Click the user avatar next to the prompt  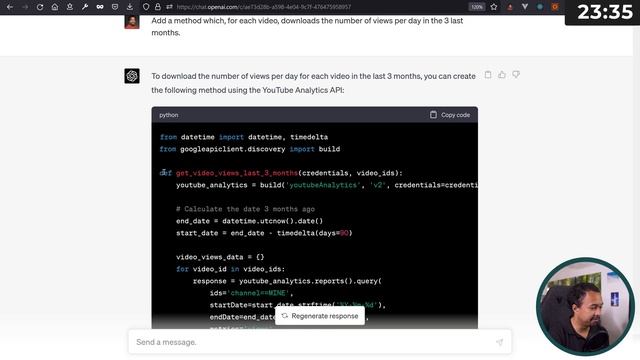(132, 21)
